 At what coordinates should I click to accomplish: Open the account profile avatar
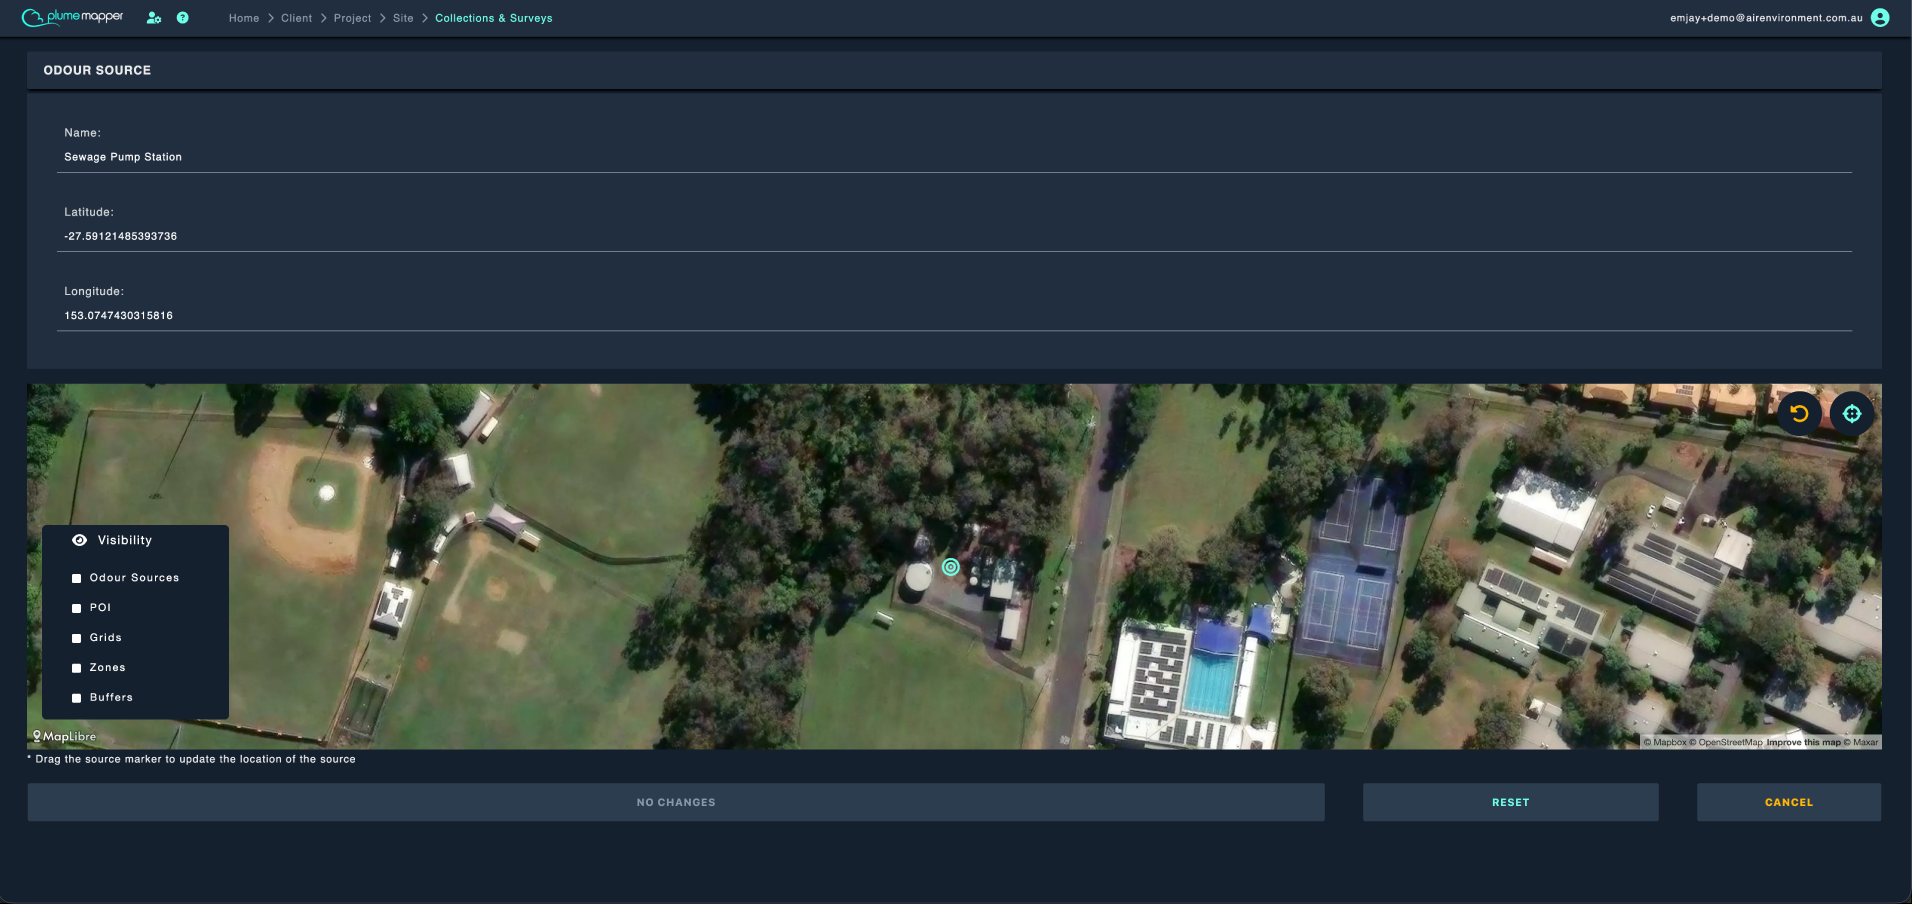(1880, 18)
